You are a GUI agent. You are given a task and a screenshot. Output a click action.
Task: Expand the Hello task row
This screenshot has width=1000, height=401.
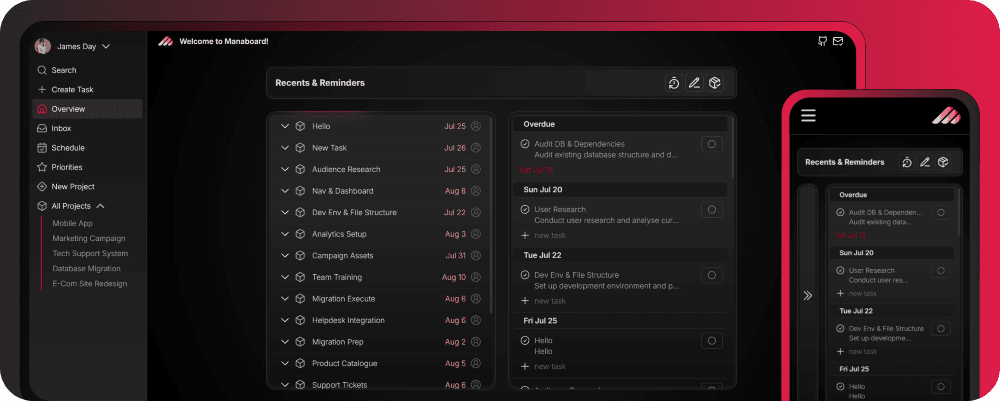(x=284, y=126)
